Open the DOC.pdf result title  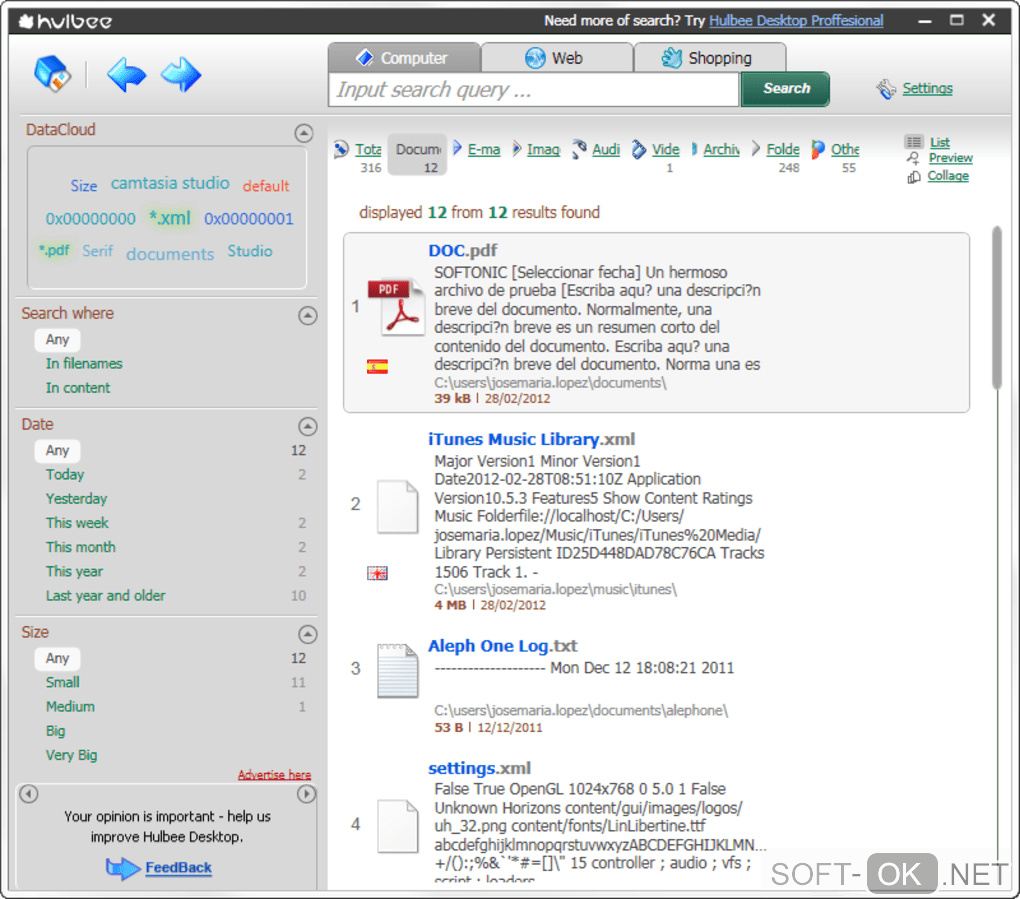463,250
